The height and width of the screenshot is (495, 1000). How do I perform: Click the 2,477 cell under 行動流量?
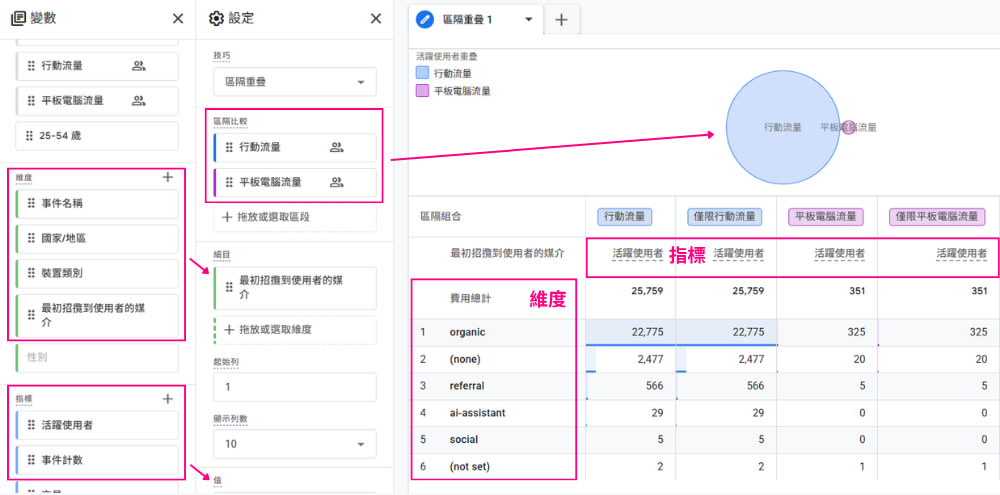pos(650,359)
